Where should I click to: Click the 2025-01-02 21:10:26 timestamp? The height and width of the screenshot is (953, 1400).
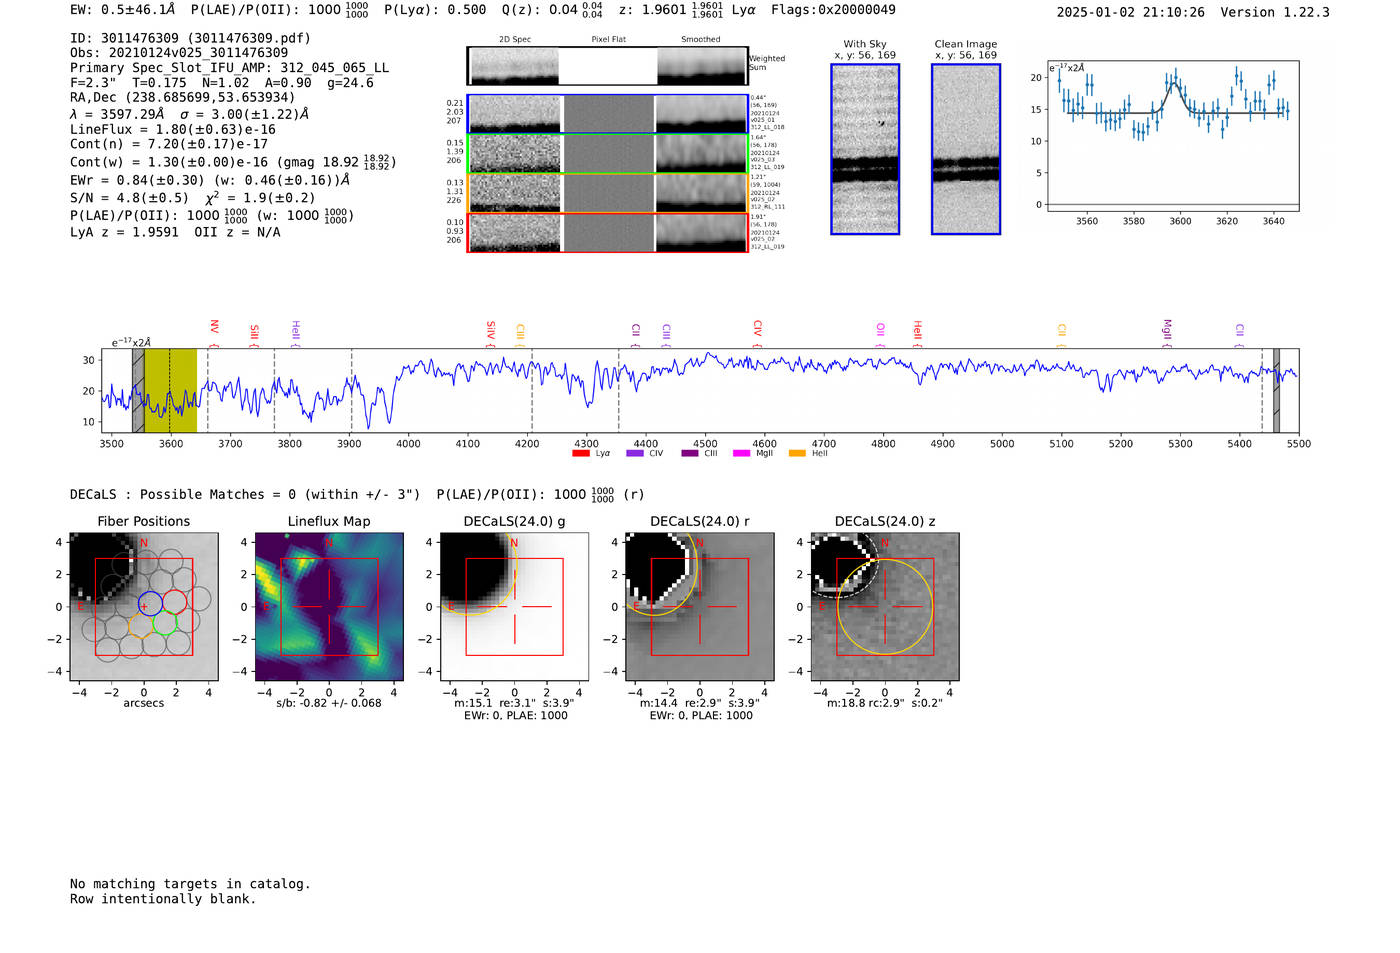click(1130, 13)
